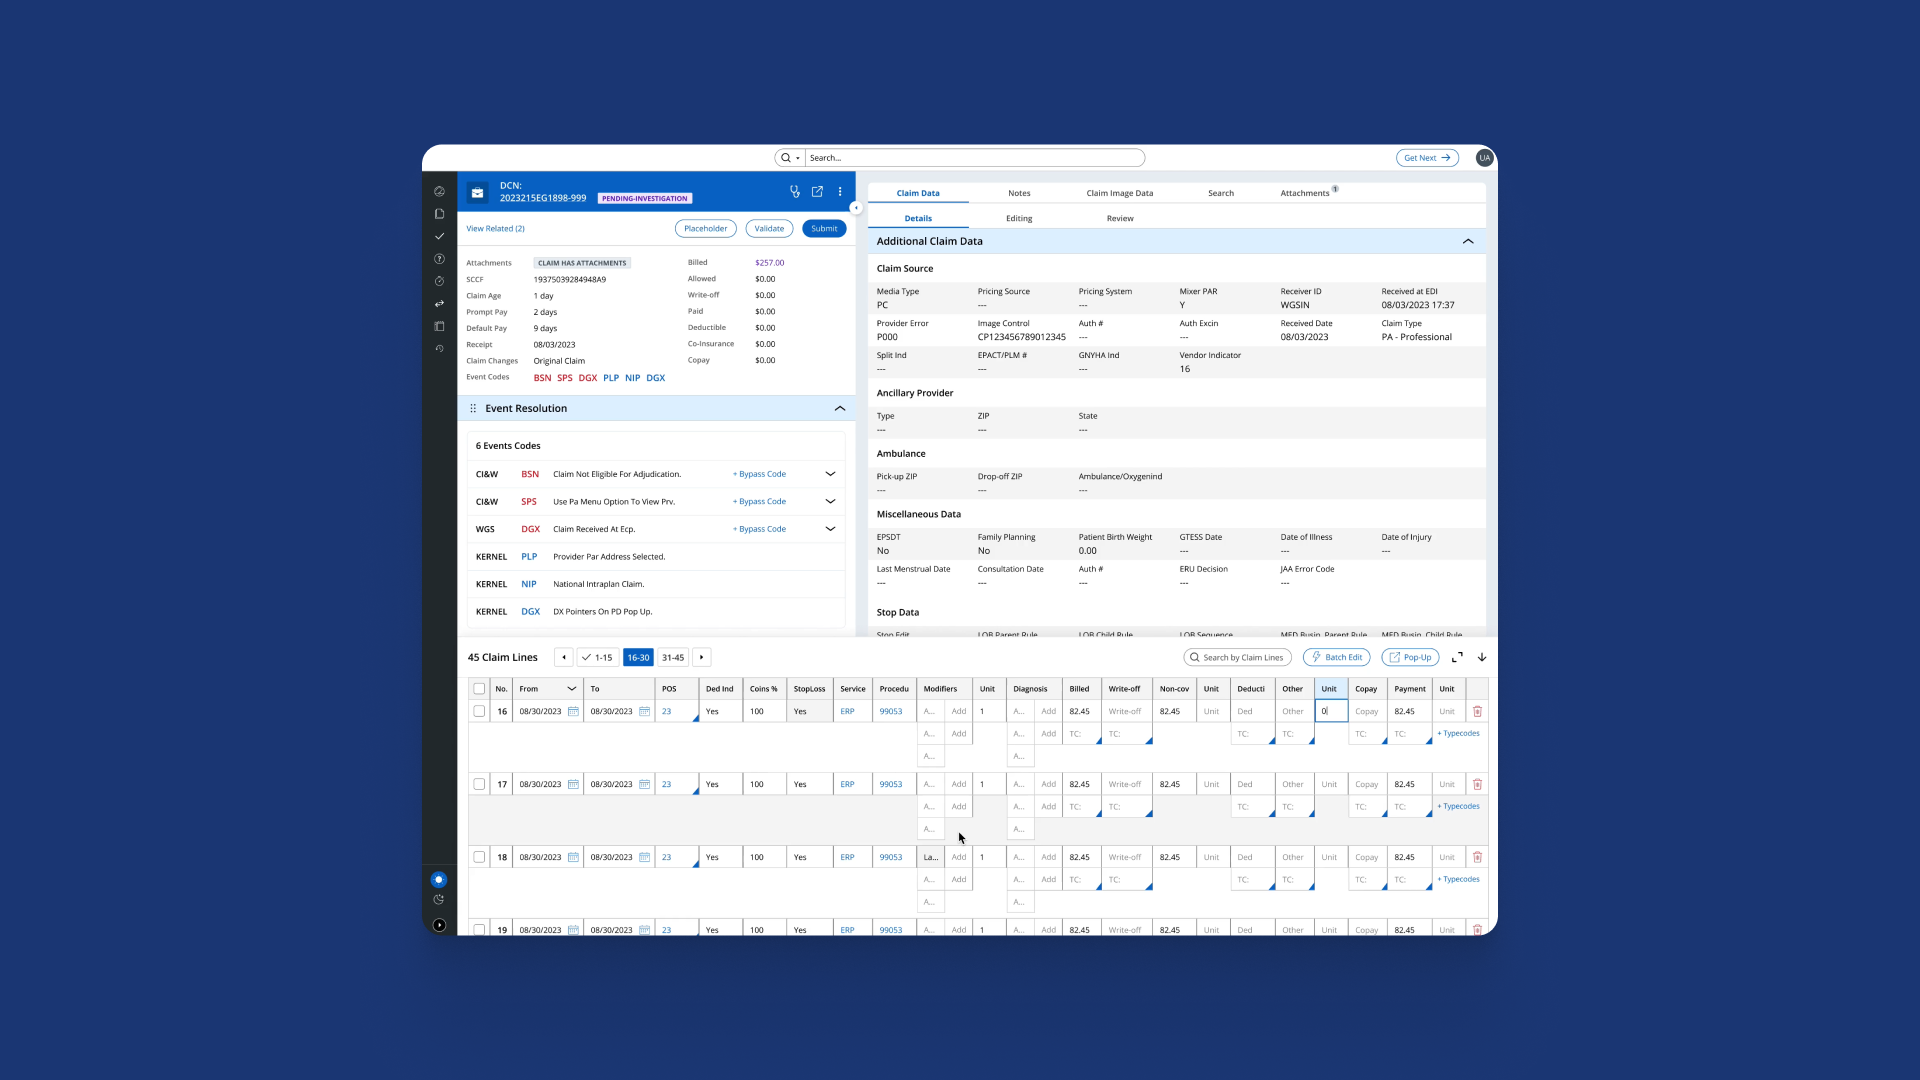1920x1080 pixels.
Task: Open the Editing sub-tab under Claim Data
Action: point(1019,218)
